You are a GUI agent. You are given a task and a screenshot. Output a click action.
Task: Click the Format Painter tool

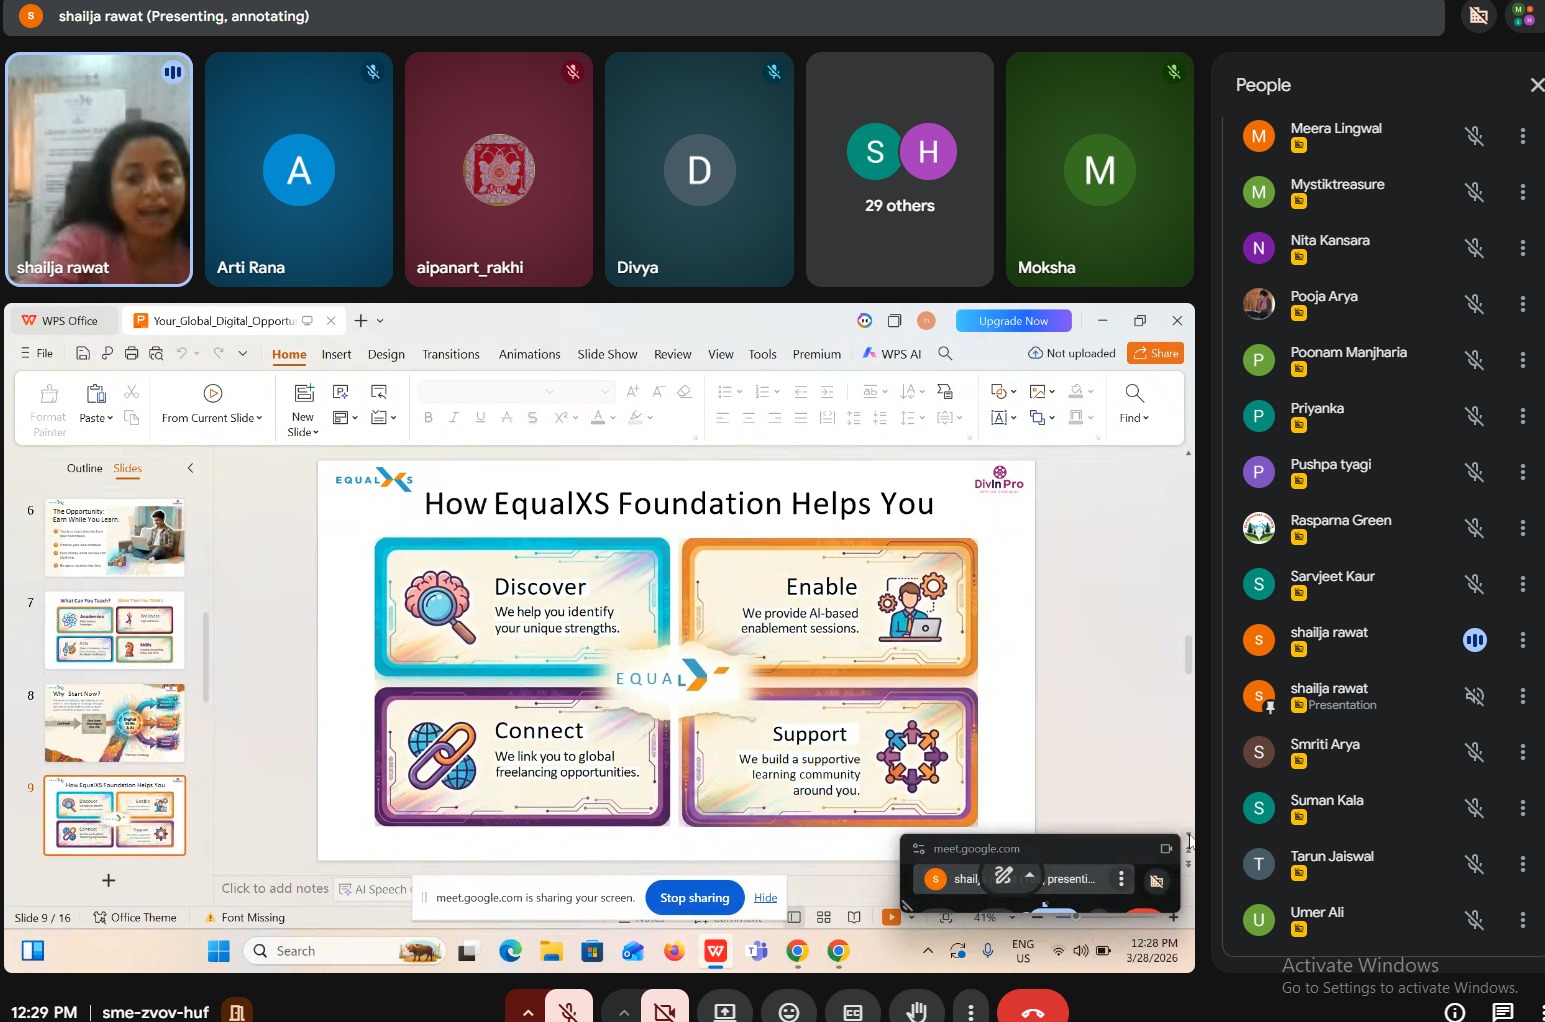[48, 410]
